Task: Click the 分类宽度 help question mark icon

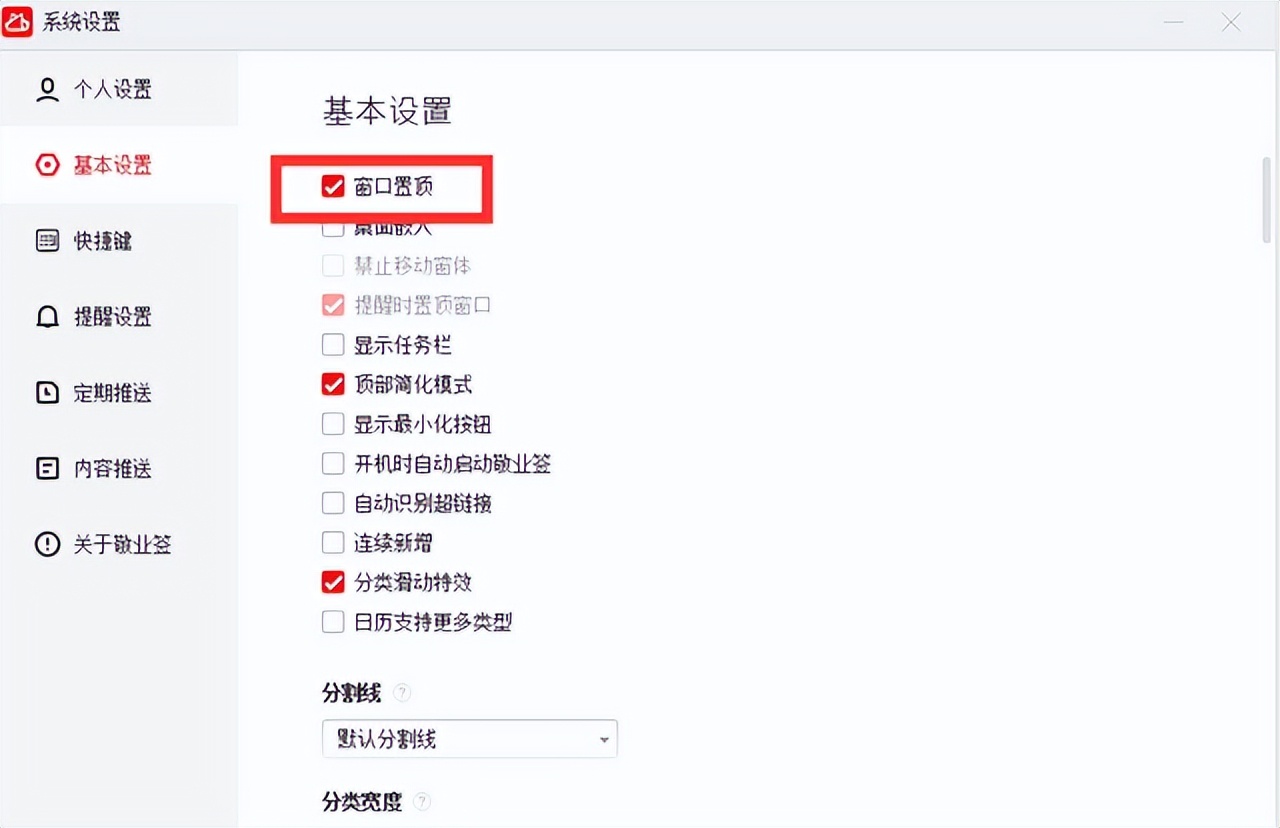Action: (x=422, y=801)
